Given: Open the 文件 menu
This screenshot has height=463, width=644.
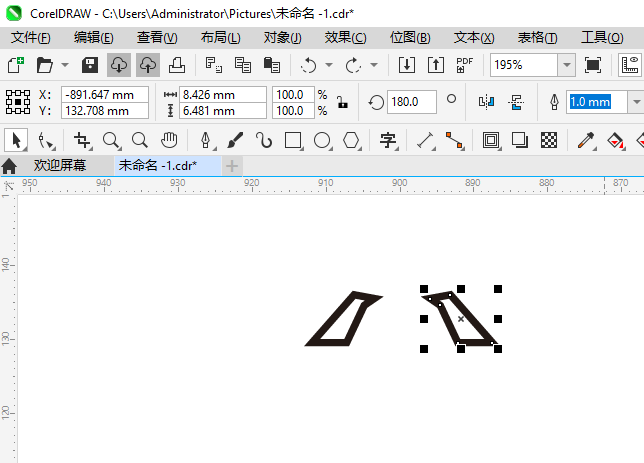Looking at the screenshot, I should (x=31, y=38).
